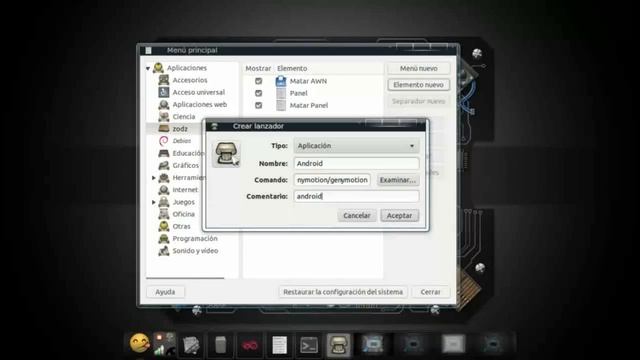This screenshot has width=640, height=360.
Task: Click Cancelar in Crear lanzador dialog
Action: point(357,216)
